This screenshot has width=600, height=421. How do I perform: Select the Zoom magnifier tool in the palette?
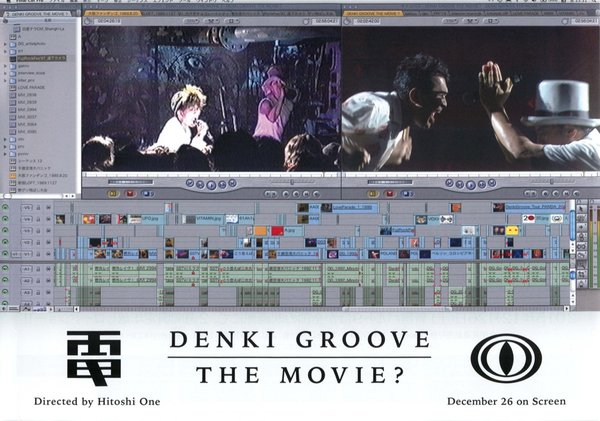pos(581,264)
